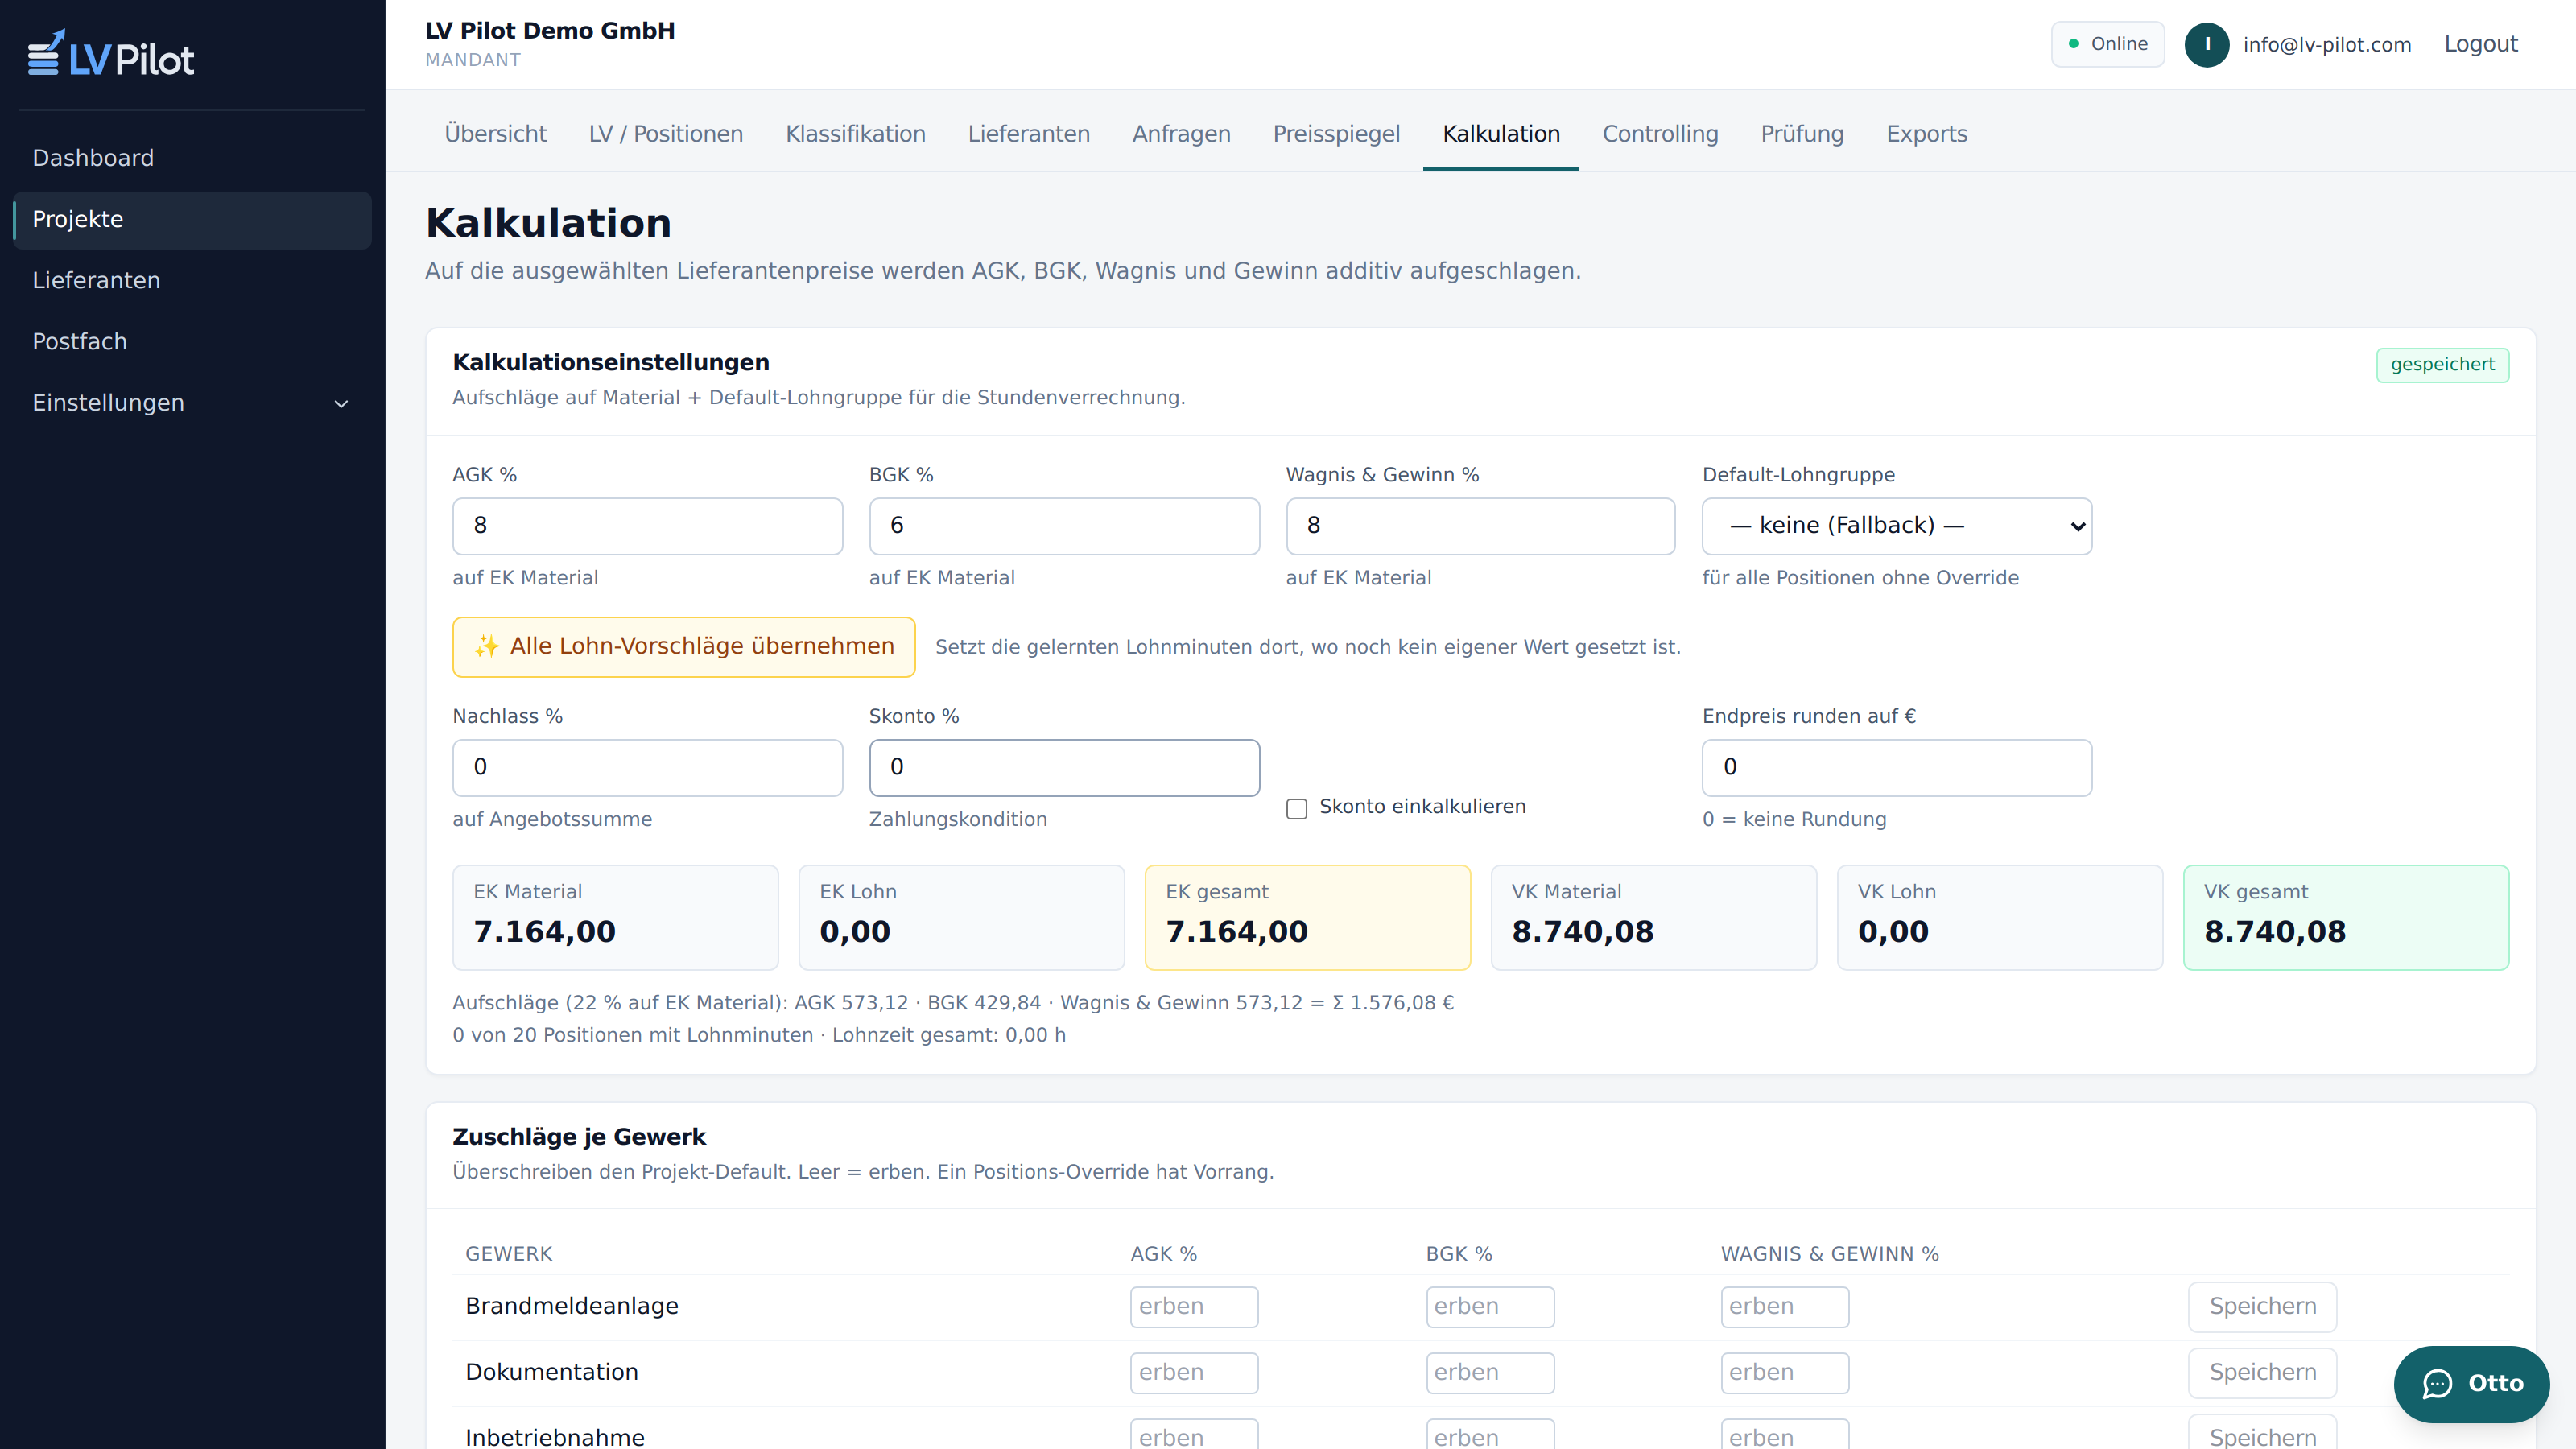Viewport: 2576px width, 1449px height.
Task: Go to the Exports tab
Action: point(1926,134)
